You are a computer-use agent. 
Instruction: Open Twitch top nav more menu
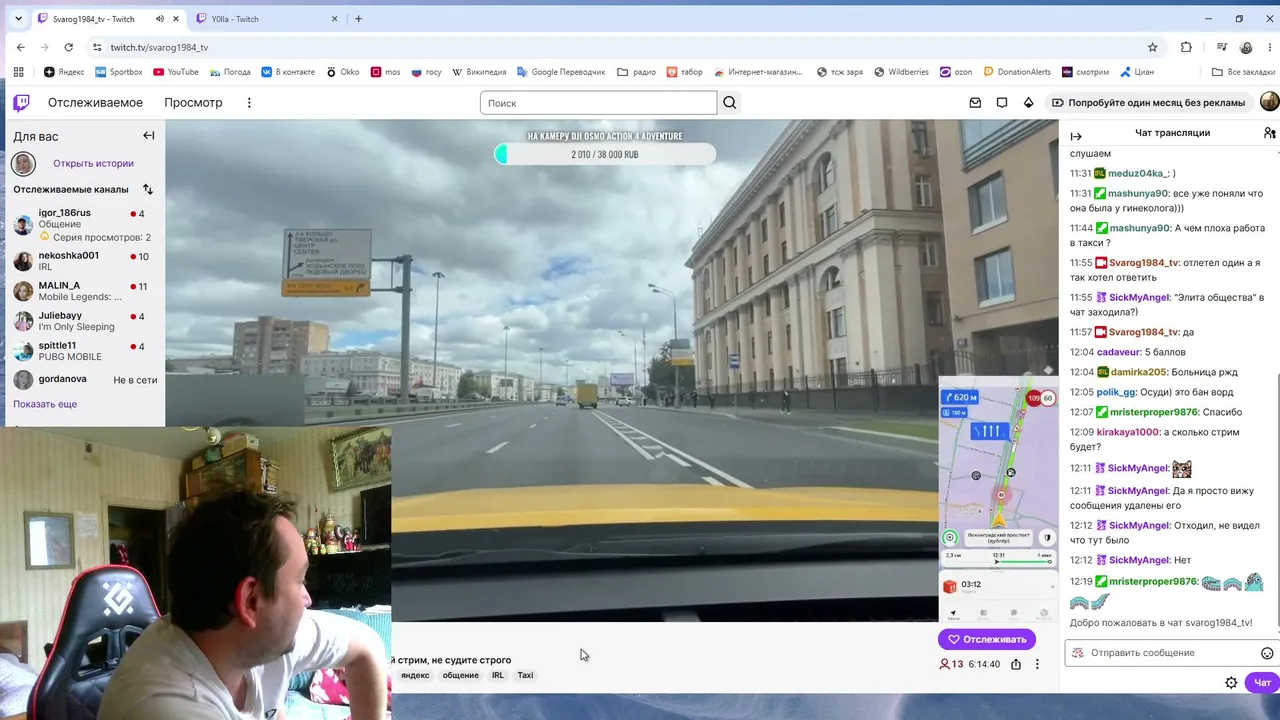249,102
